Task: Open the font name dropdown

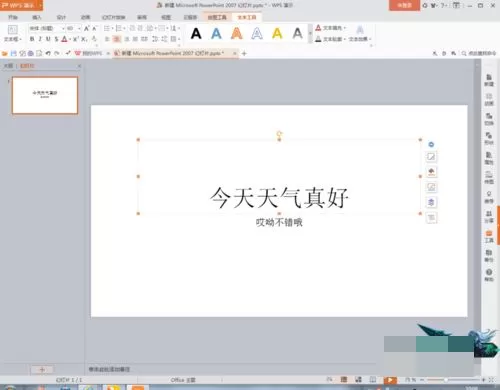Action: tap(63, 29)
